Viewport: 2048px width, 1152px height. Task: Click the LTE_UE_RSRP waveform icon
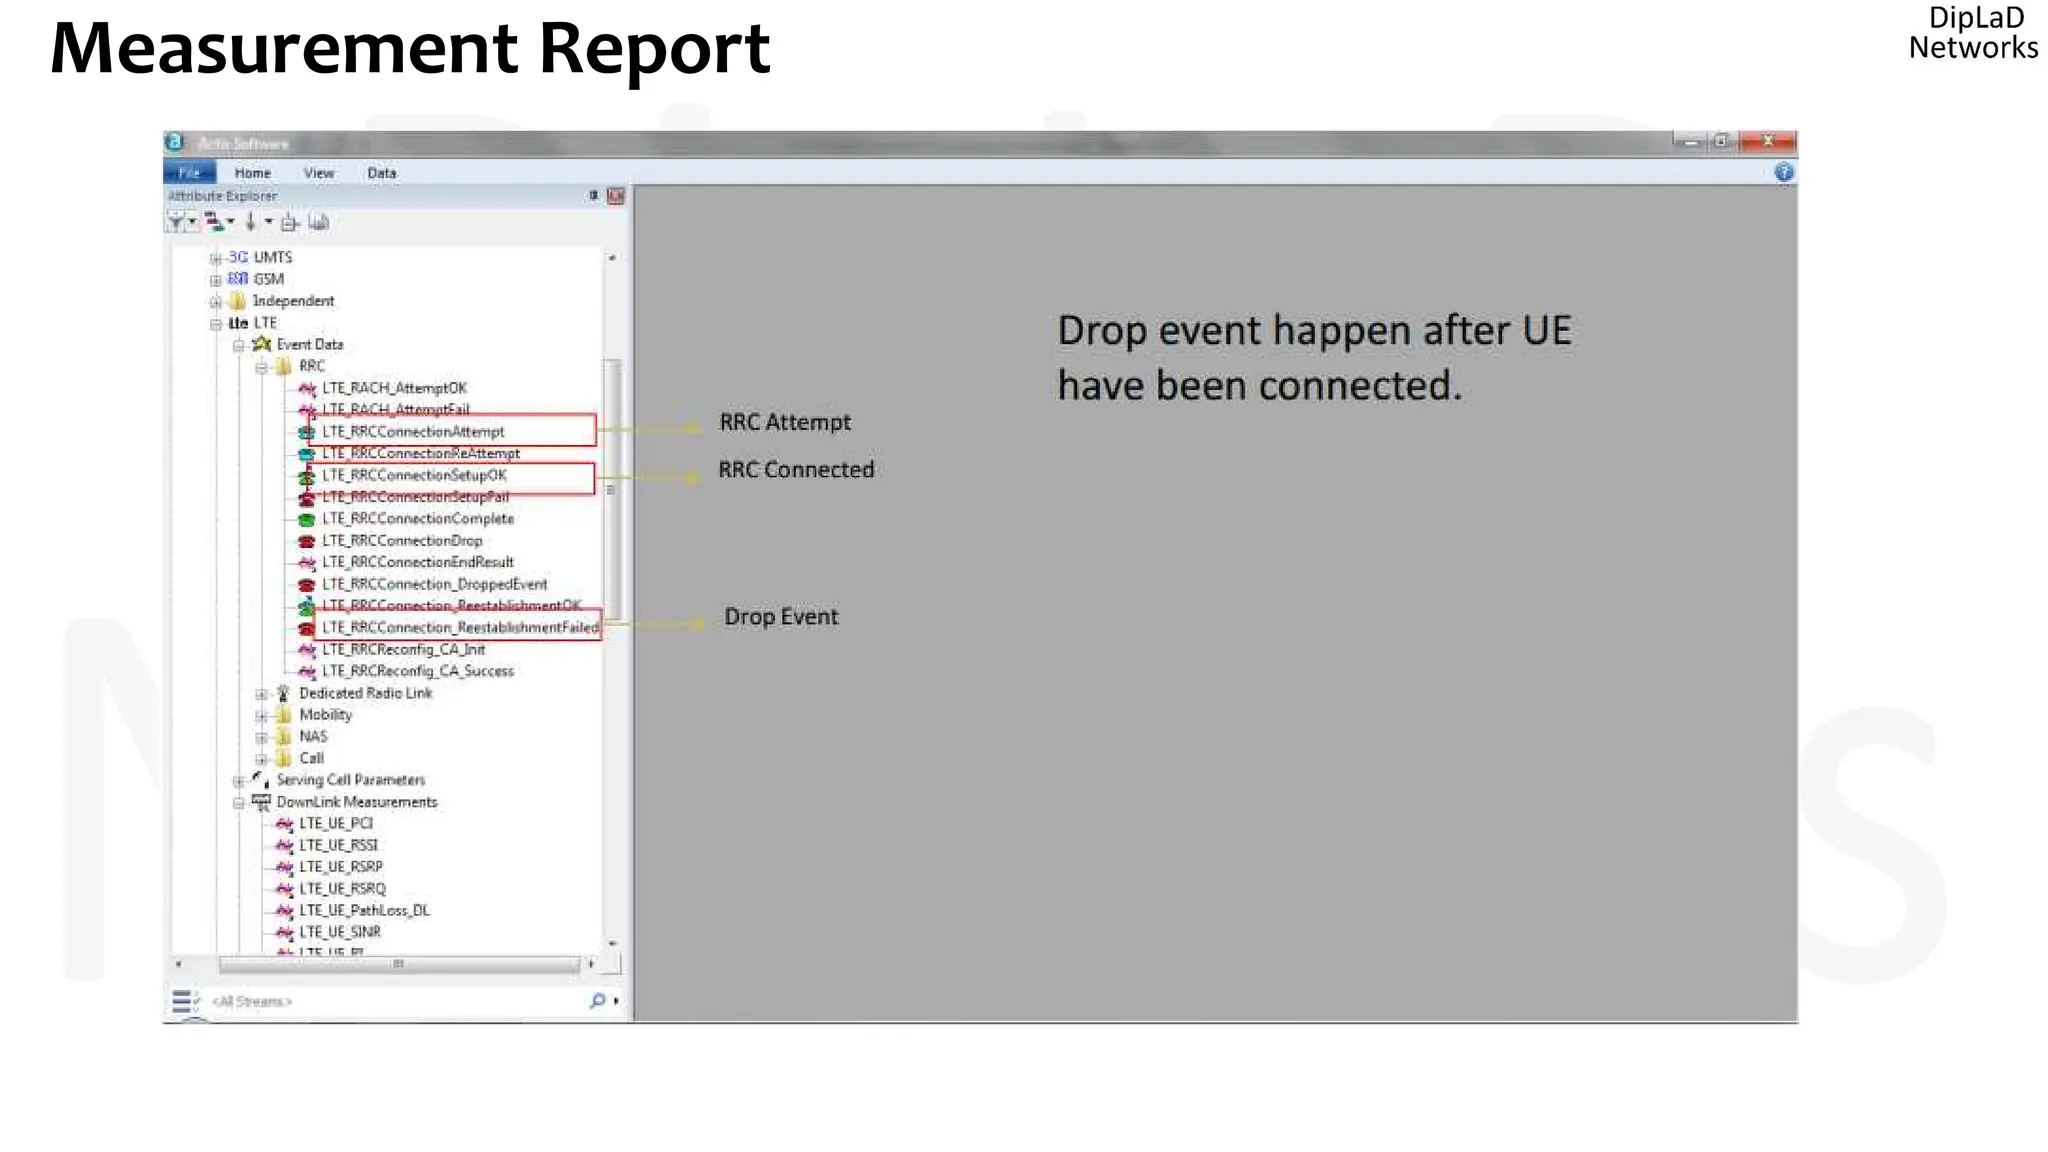(x=284, y=868)
